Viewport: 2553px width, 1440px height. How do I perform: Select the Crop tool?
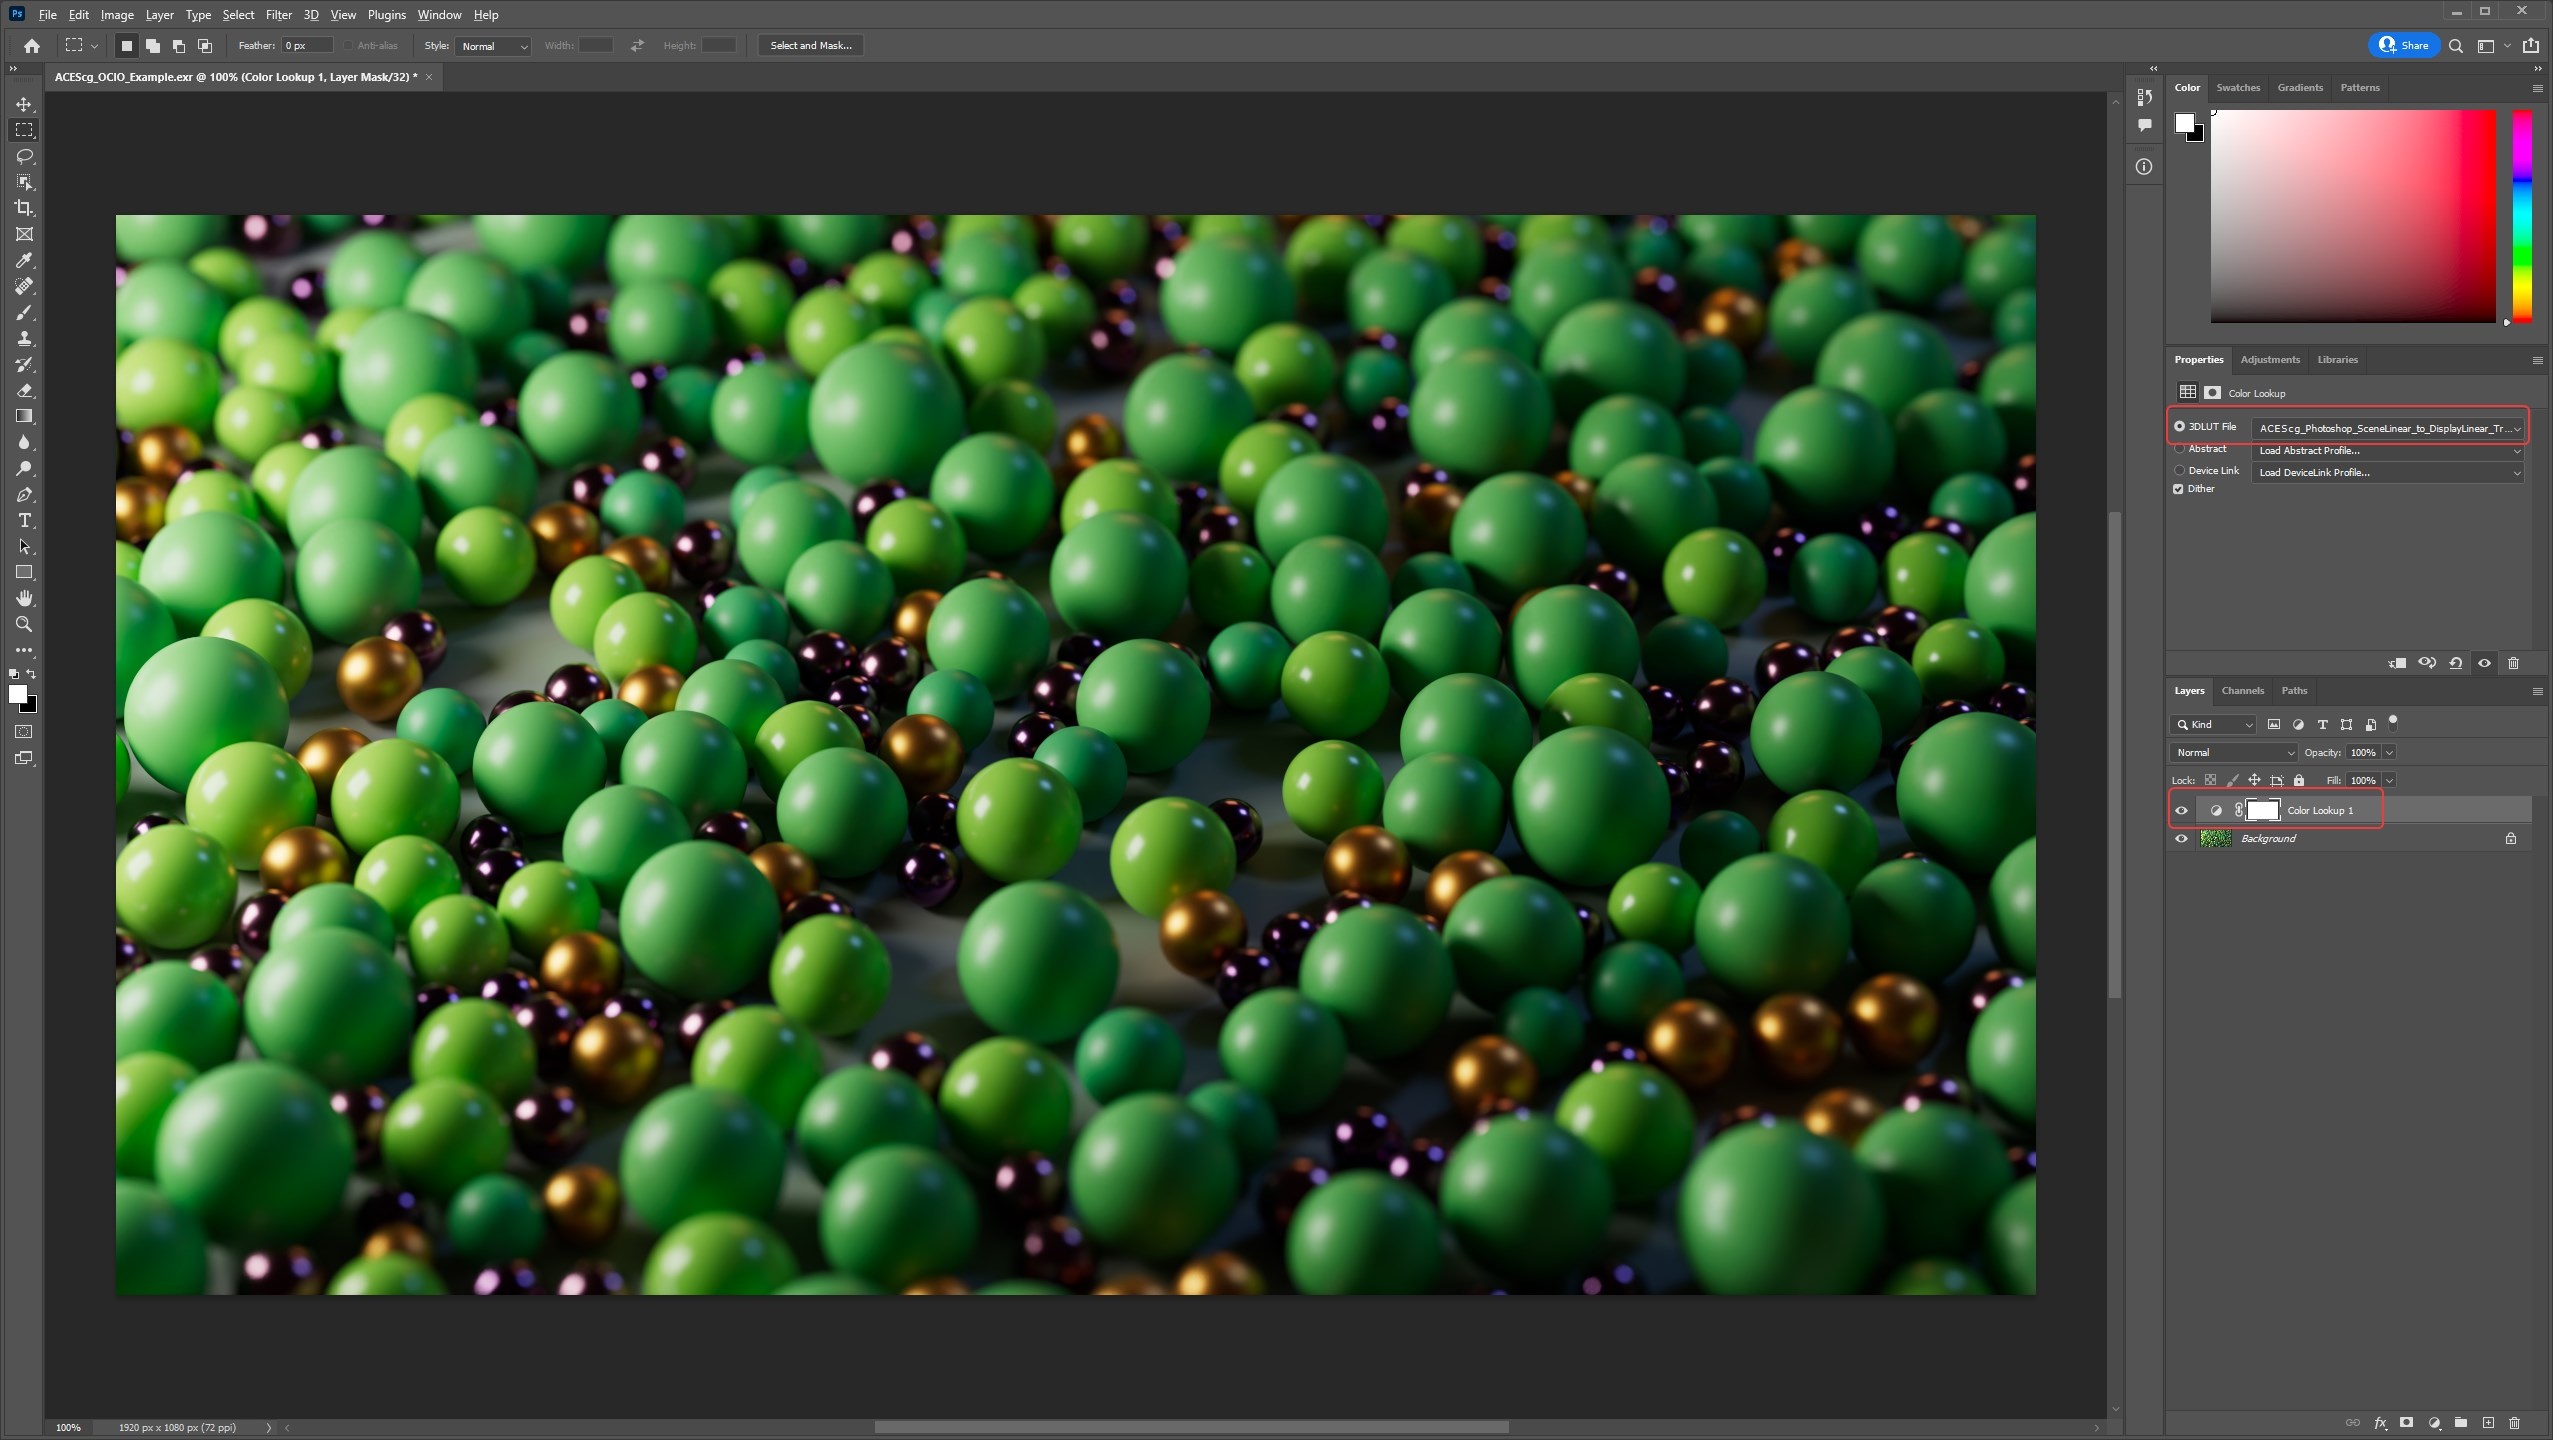tap(24, 208)
